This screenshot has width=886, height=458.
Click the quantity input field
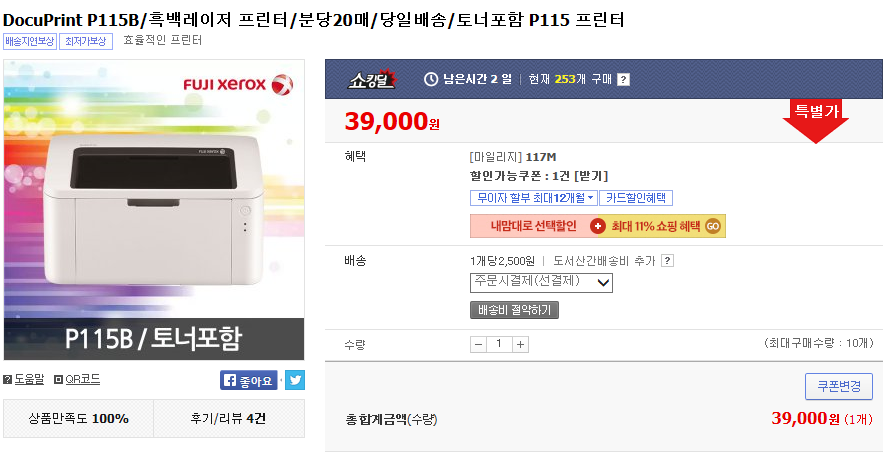pyautogui.click(x=499, y=344)
